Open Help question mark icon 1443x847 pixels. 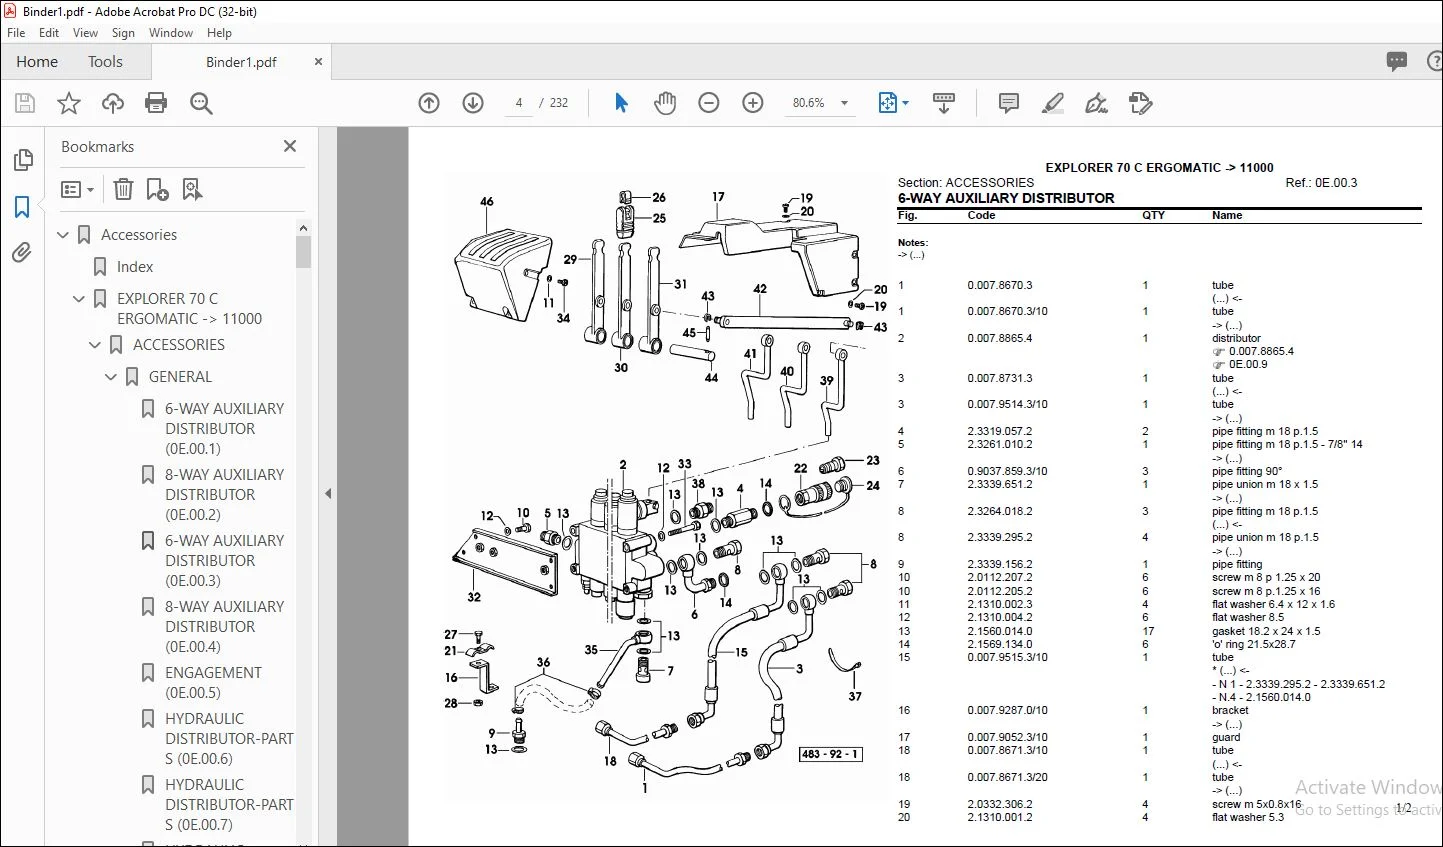click(1434, 62)
